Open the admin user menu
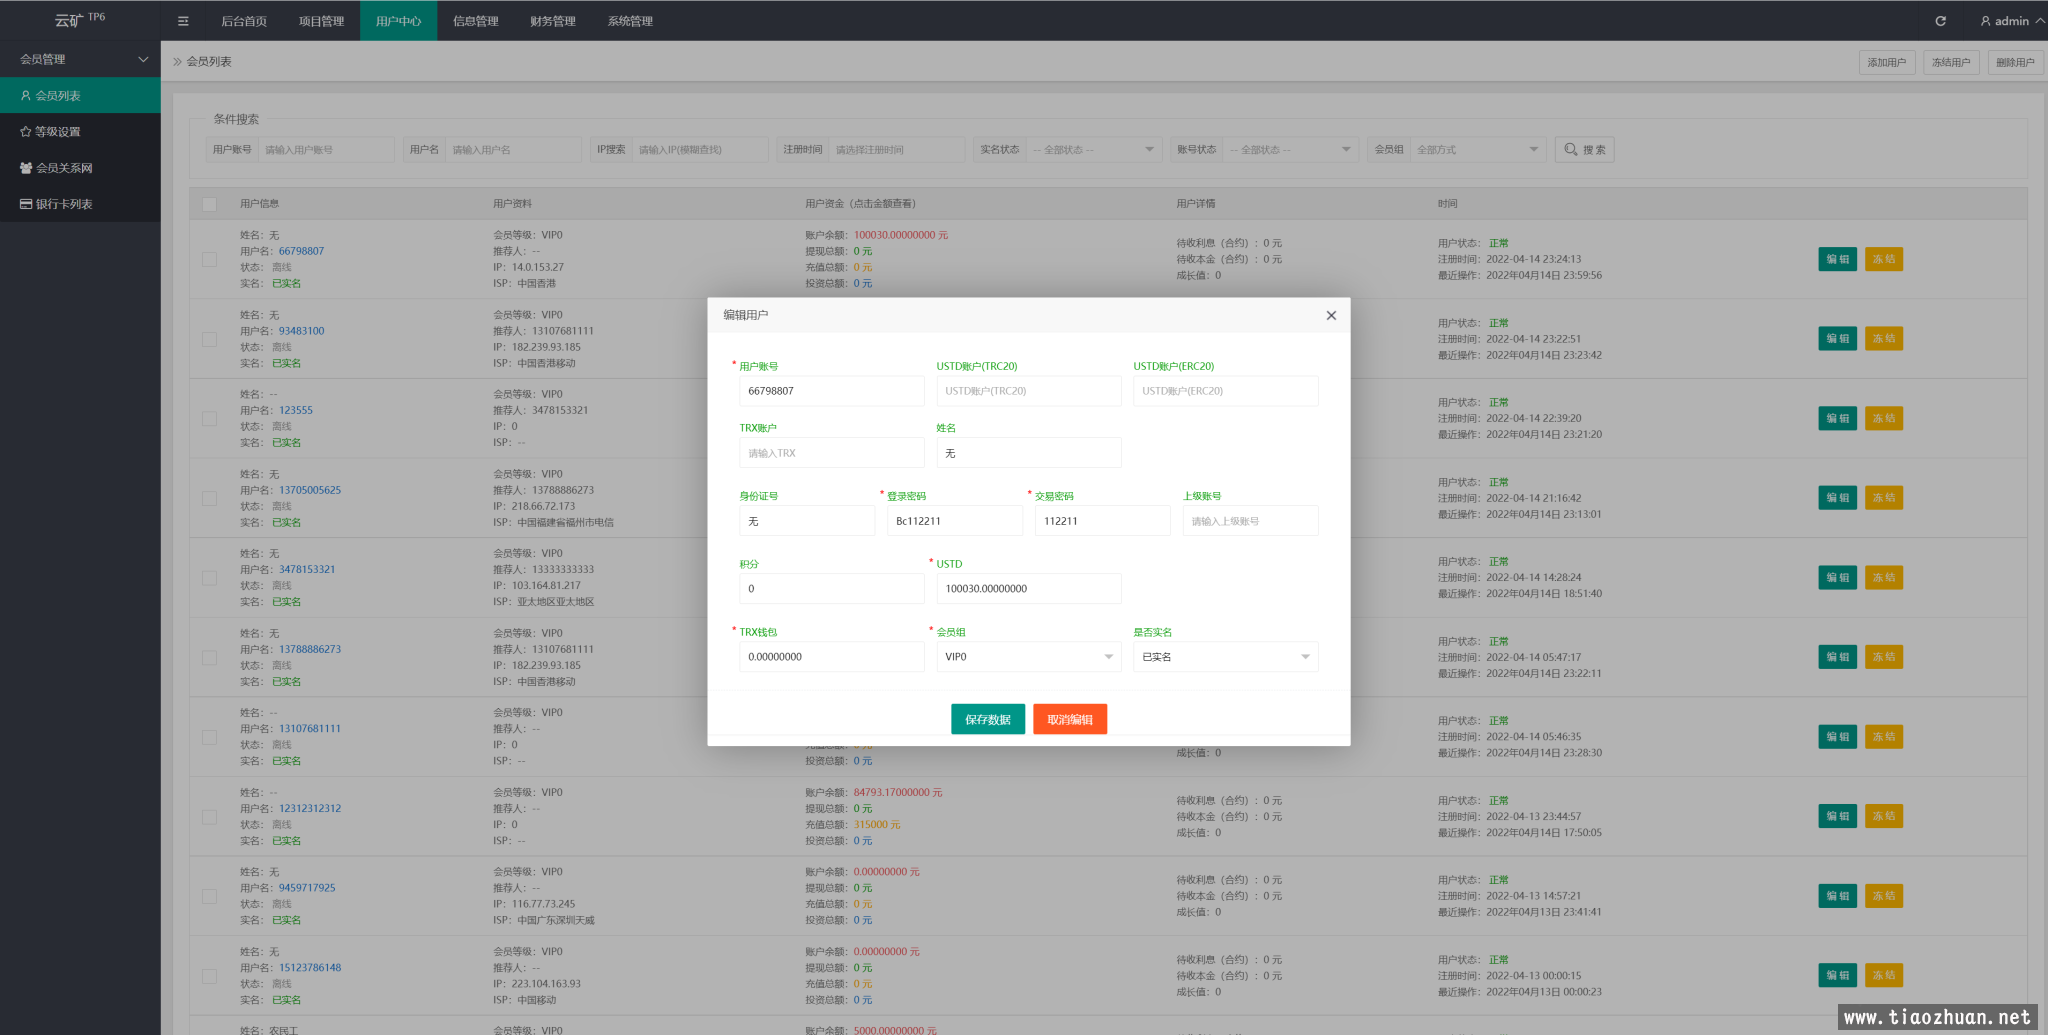 coord(2012,21)
